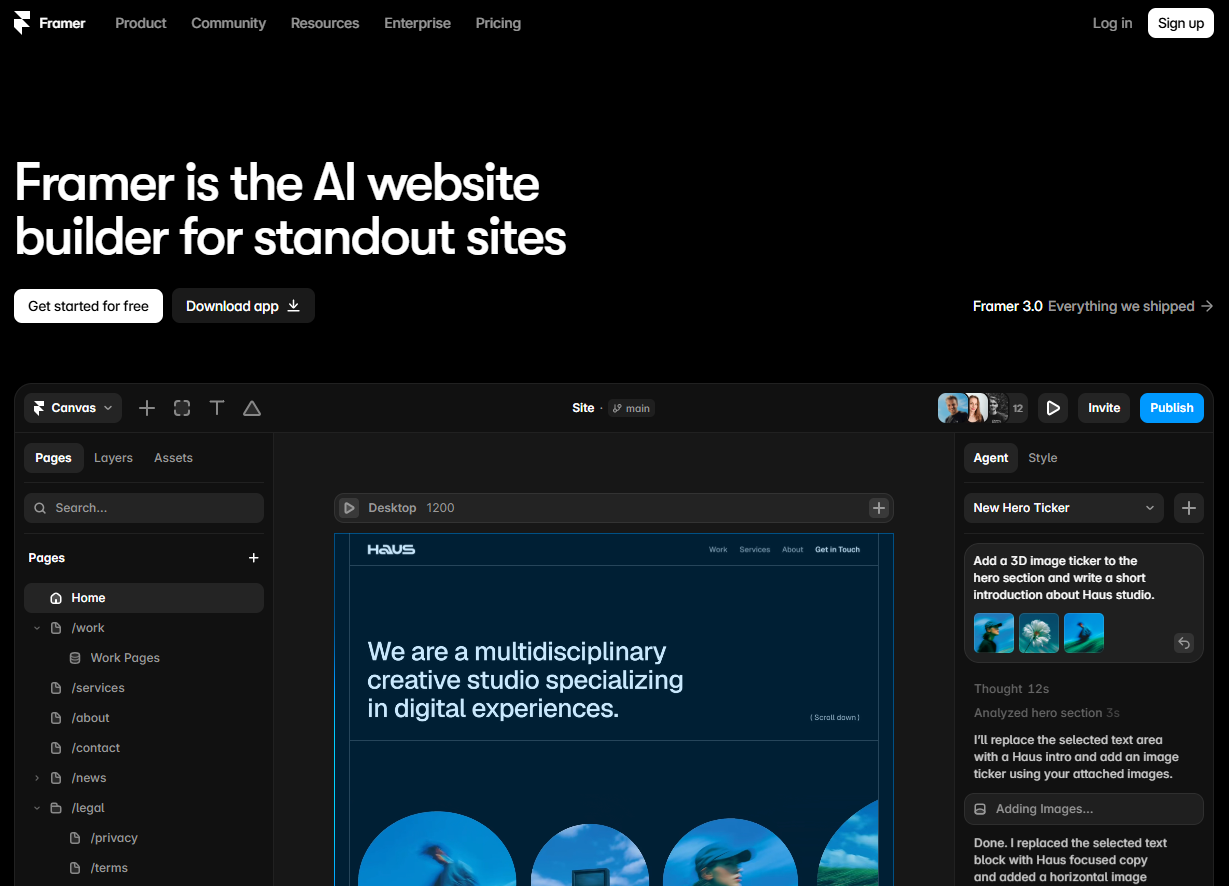This screenshot has height=886, width=1229.
Task: Select the triangle shape tool icon
Action: click(x=252, y=408)
